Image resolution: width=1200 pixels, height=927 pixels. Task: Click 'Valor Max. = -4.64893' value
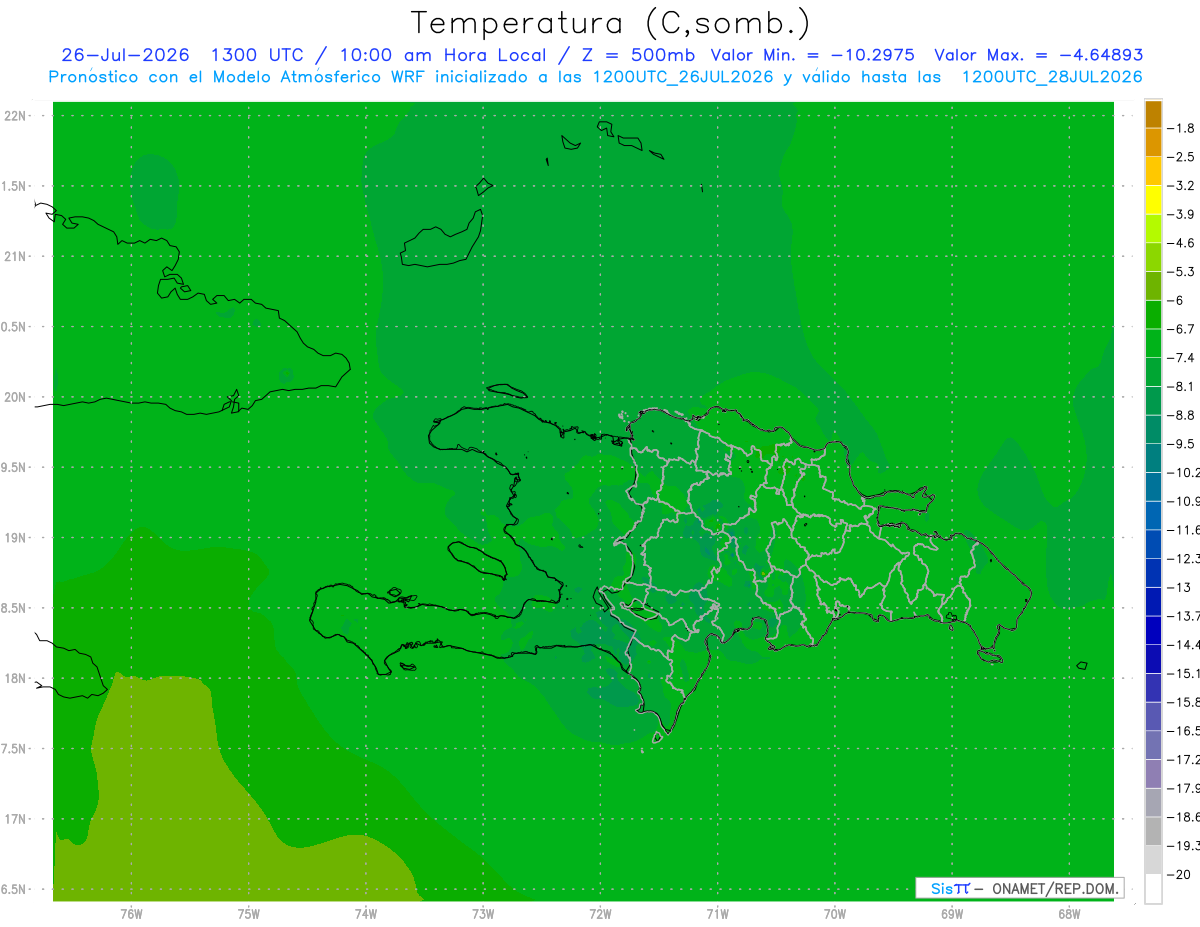point(1039,55)
